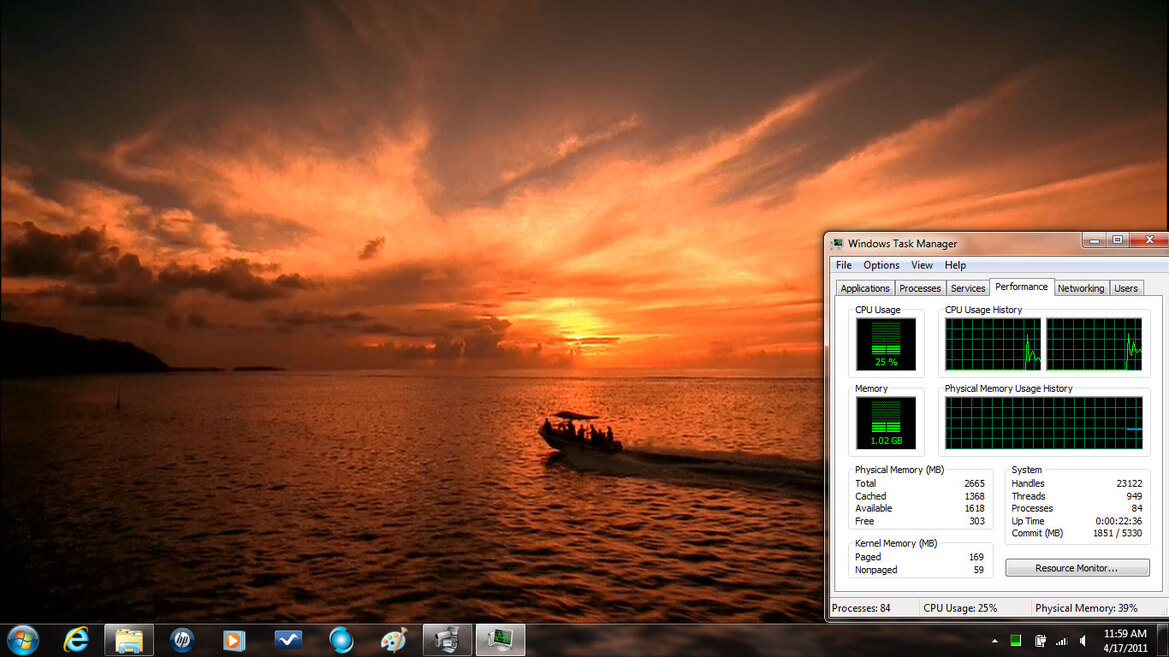The width and height of the screenshot is (1169, 657).
Task: Click the 'Physical Memory (MB)' group heading
Action: pyautogui.click(x=899, y=470)
